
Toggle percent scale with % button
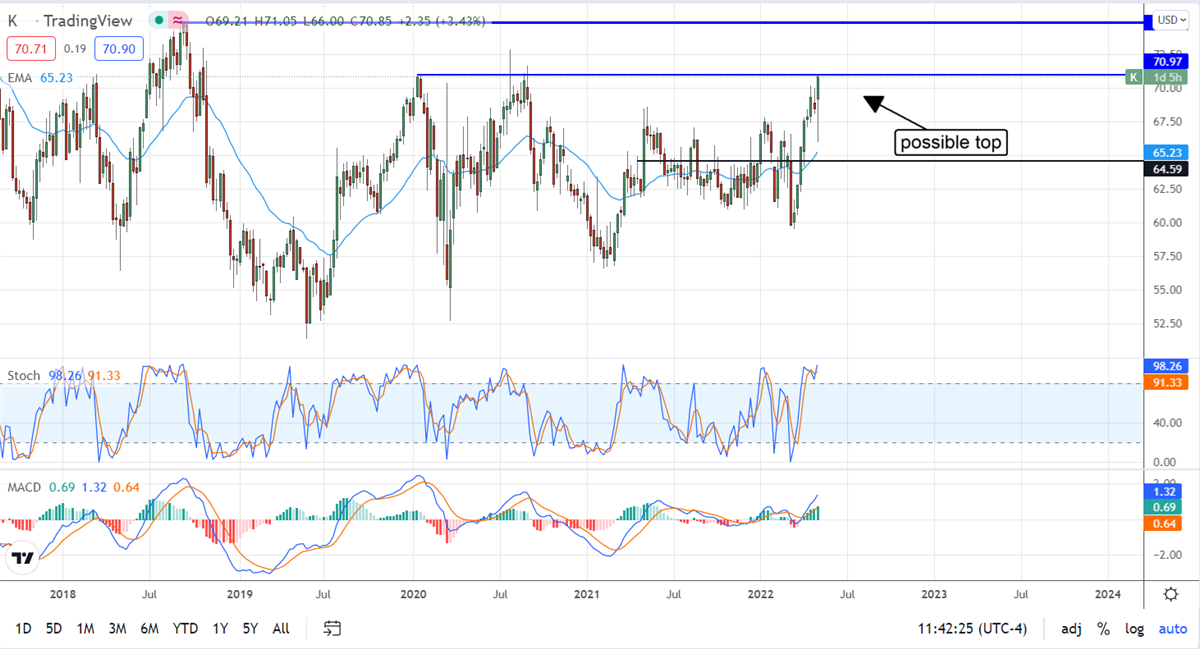1103,629
